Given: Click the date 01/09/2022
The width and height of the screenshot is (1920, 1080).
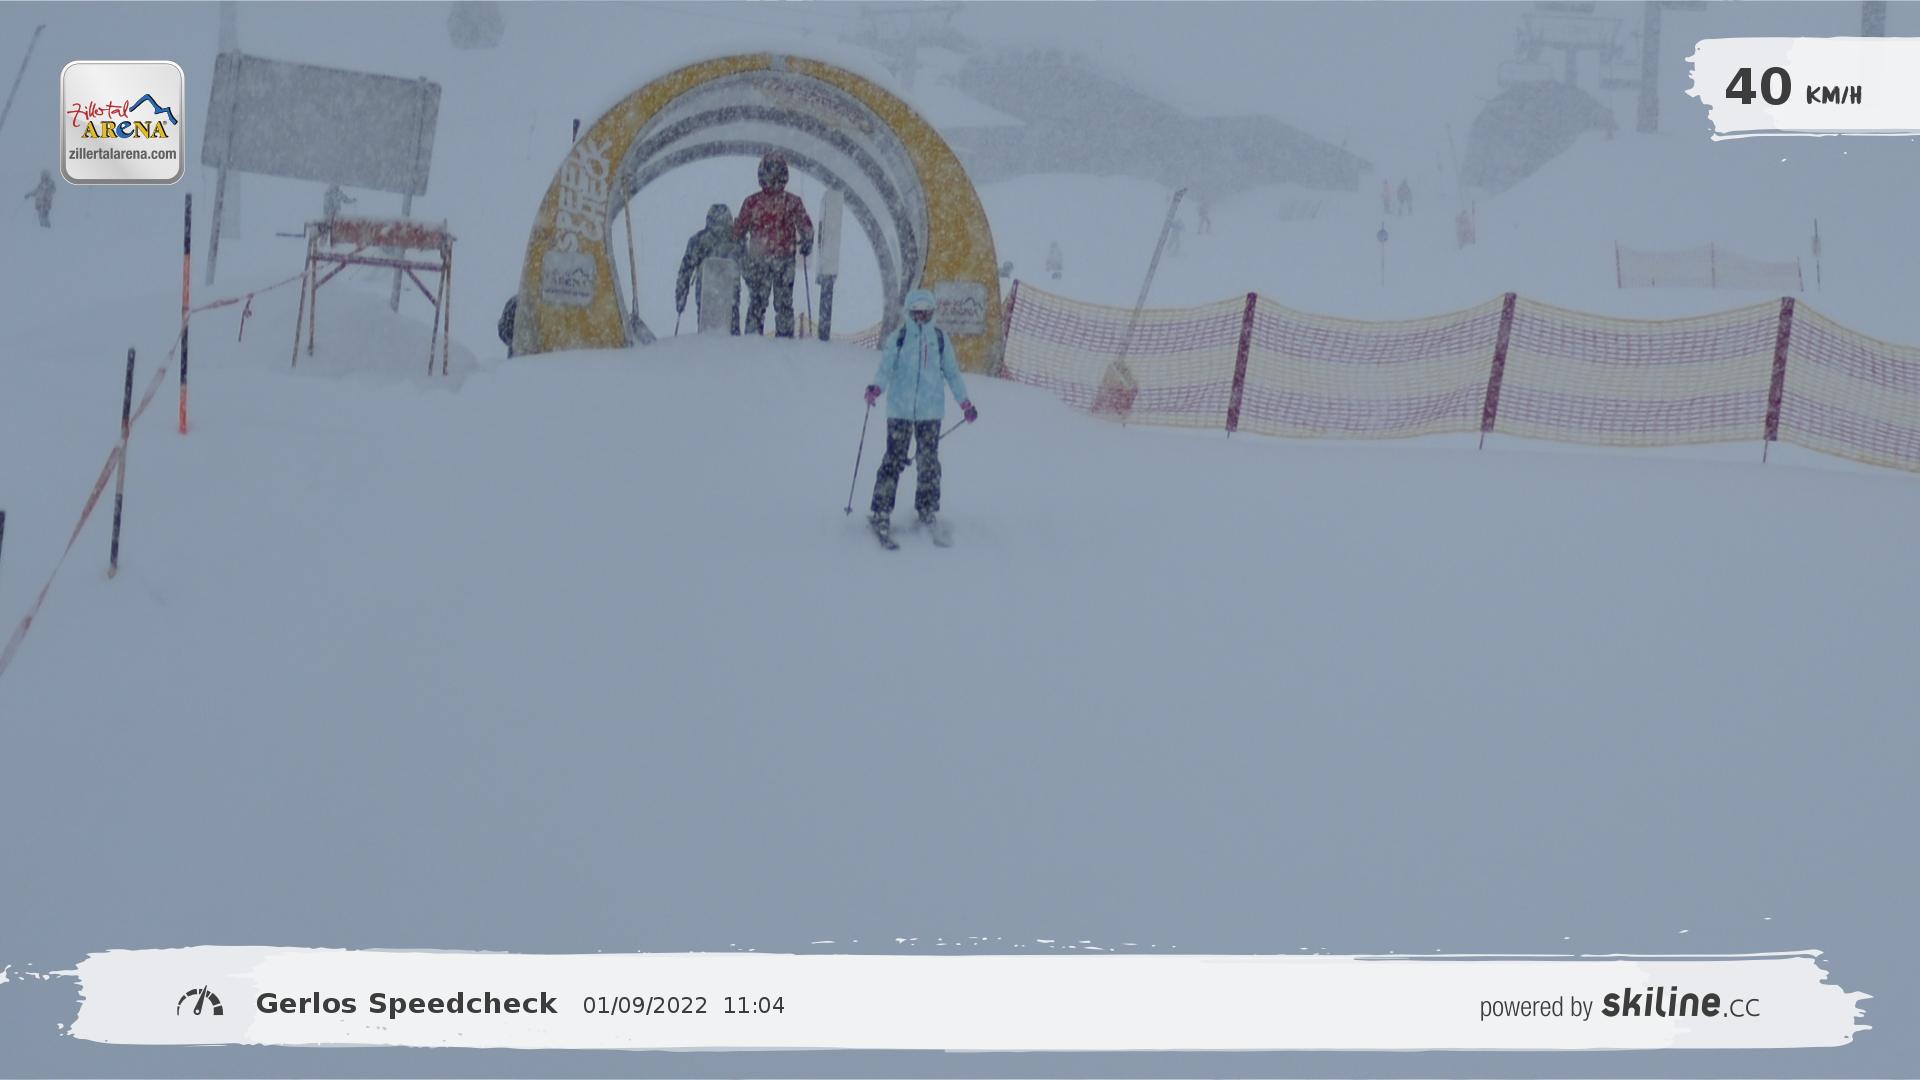Looking at the screenshot, I should click(x=645, y=1006).
